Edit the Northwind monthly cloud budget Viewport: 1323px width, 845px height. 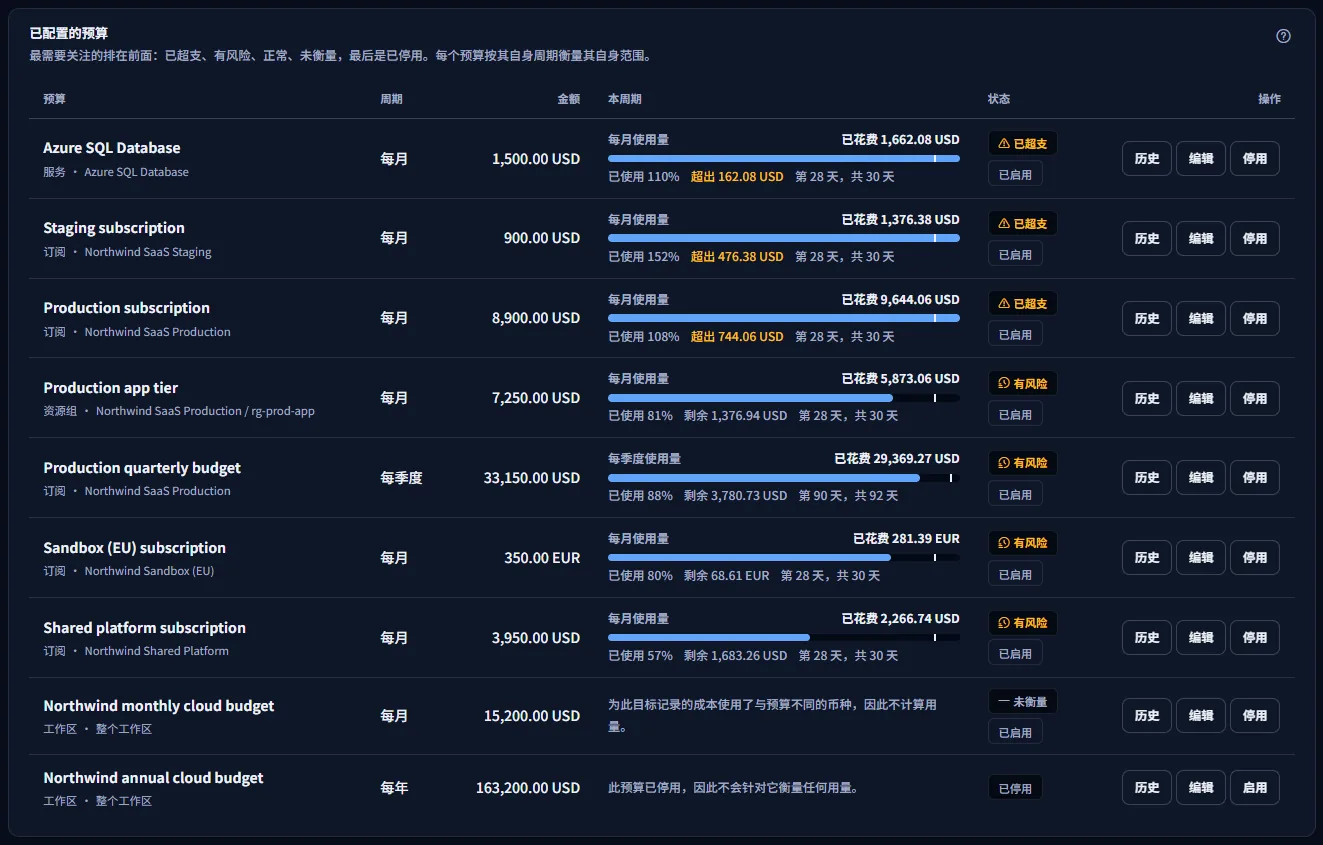tap(1201, 716)
